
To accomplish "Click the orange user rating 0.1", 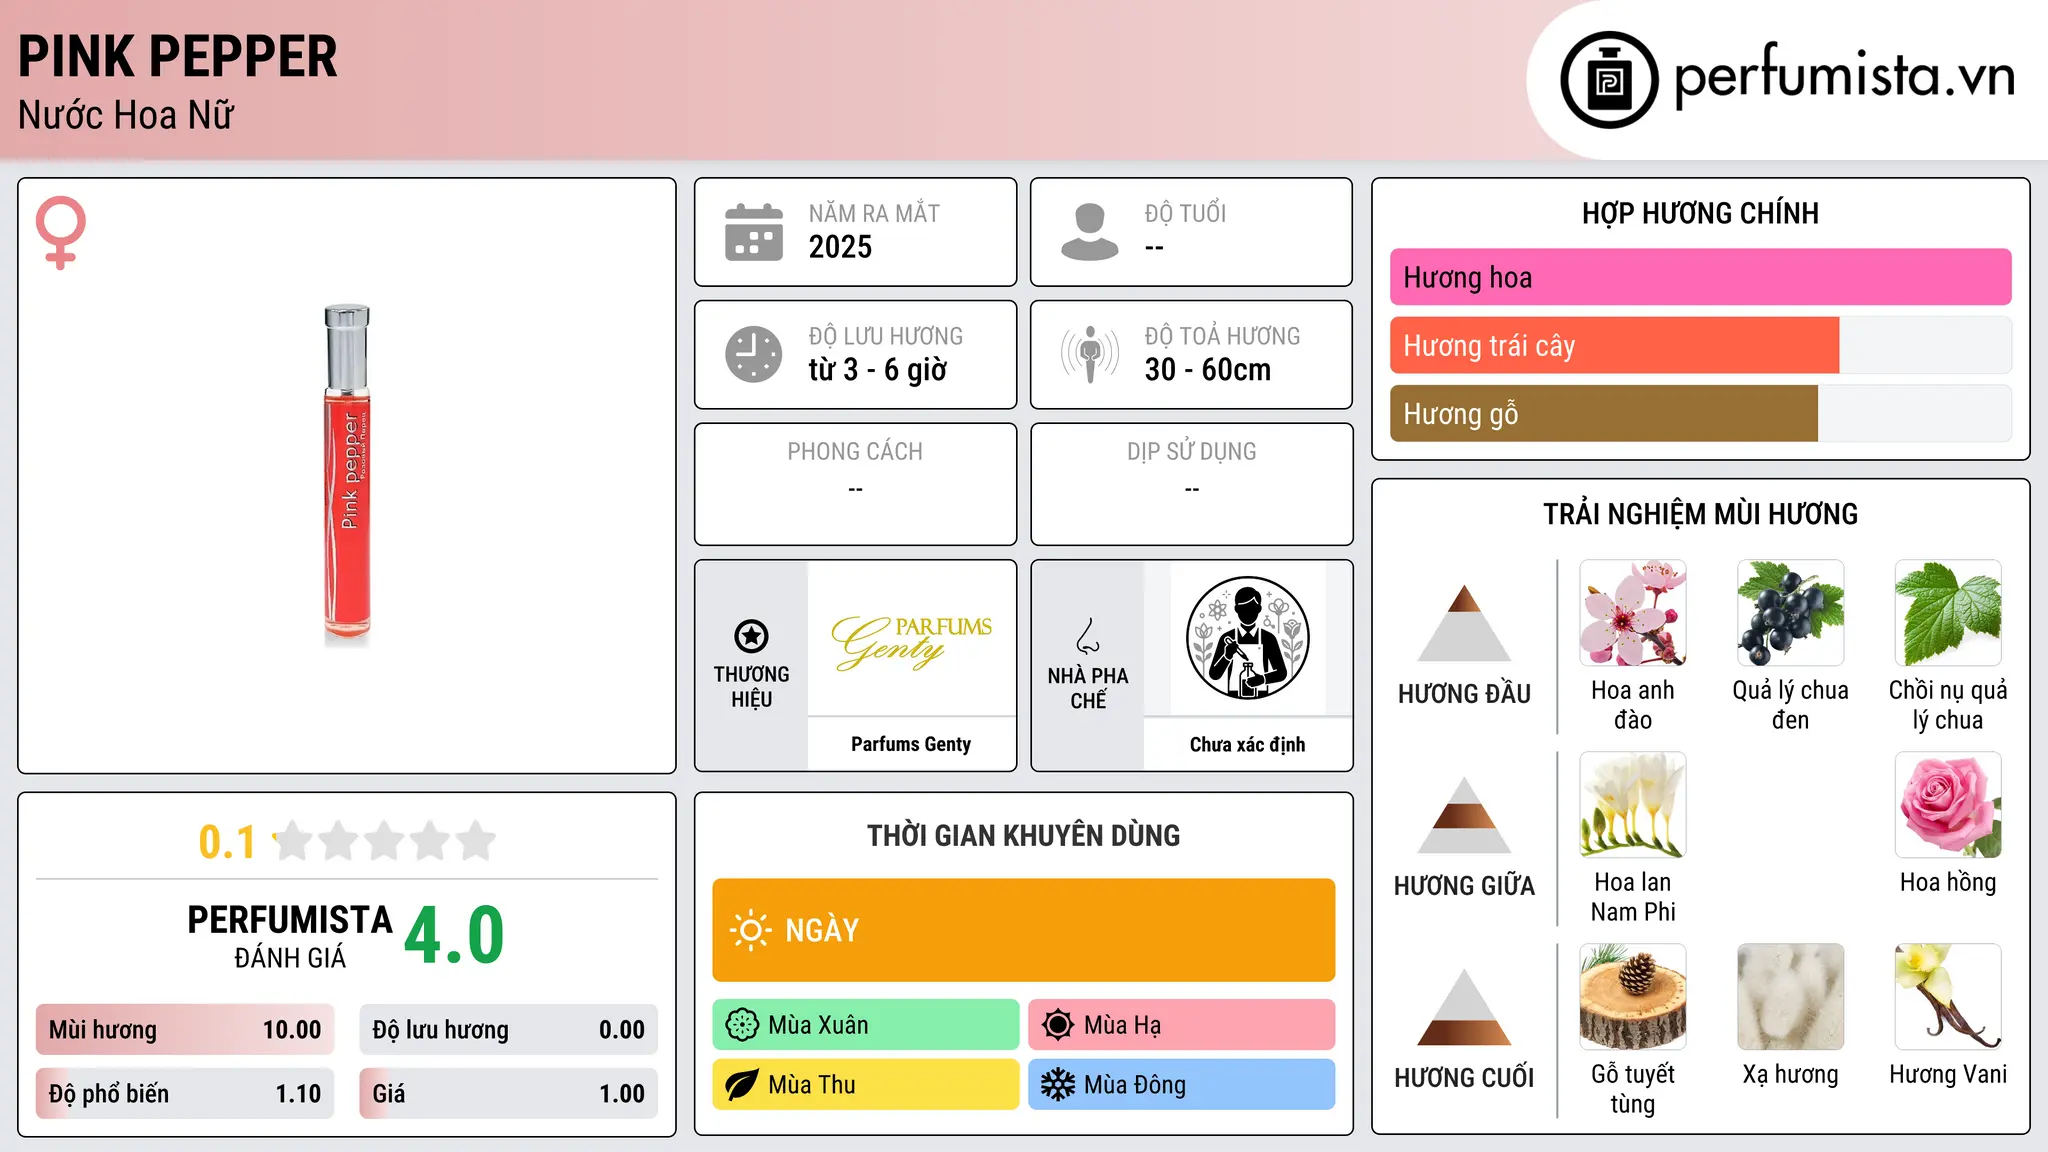I will (x=227, y=842).
